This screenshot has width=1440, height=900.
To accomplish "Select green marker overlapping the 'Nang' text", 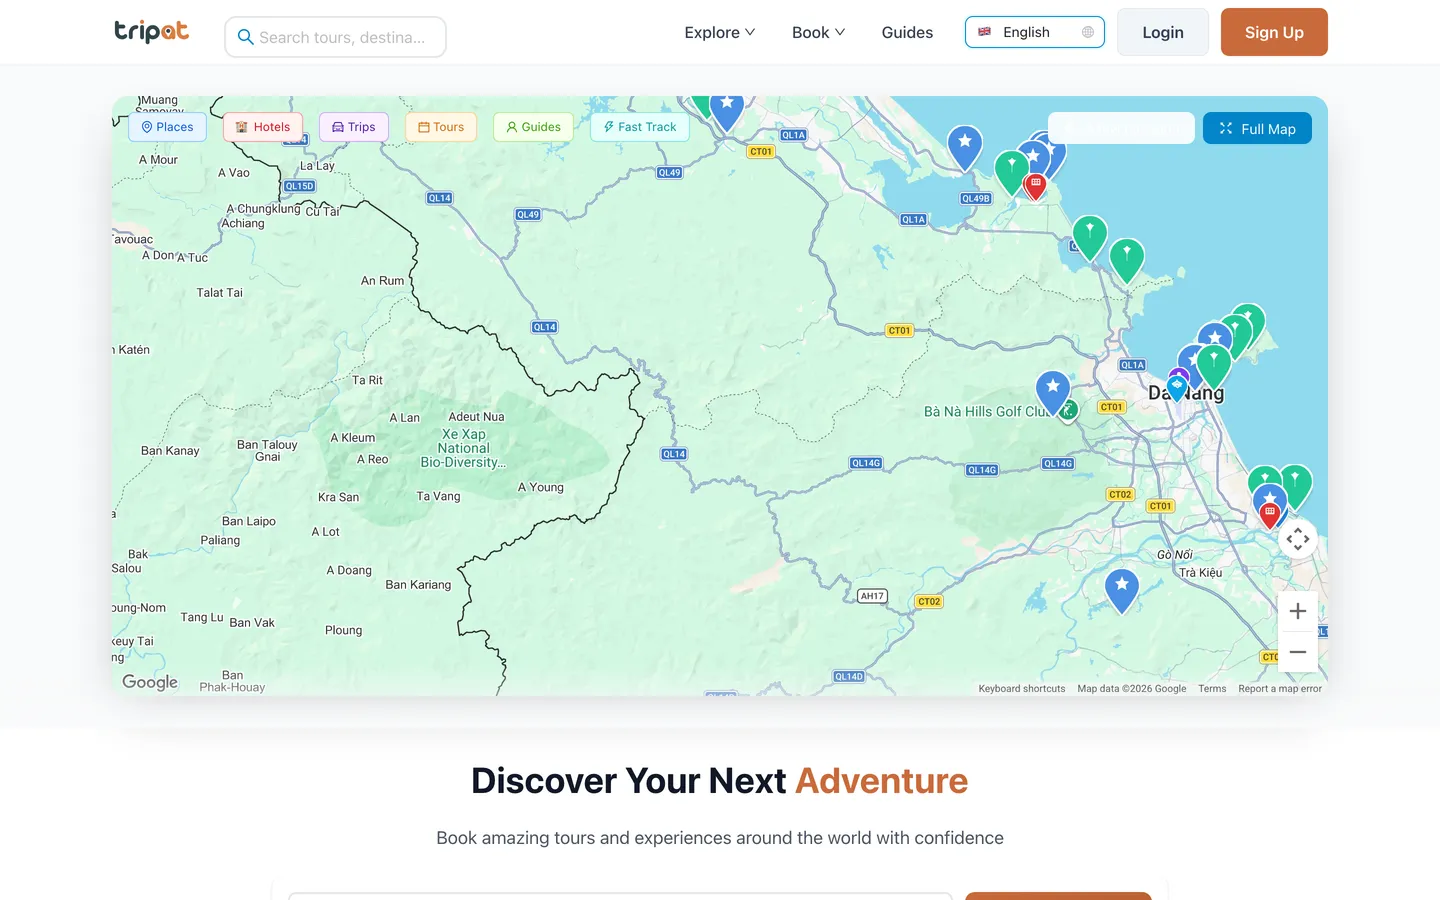I will pos(1214,365).
